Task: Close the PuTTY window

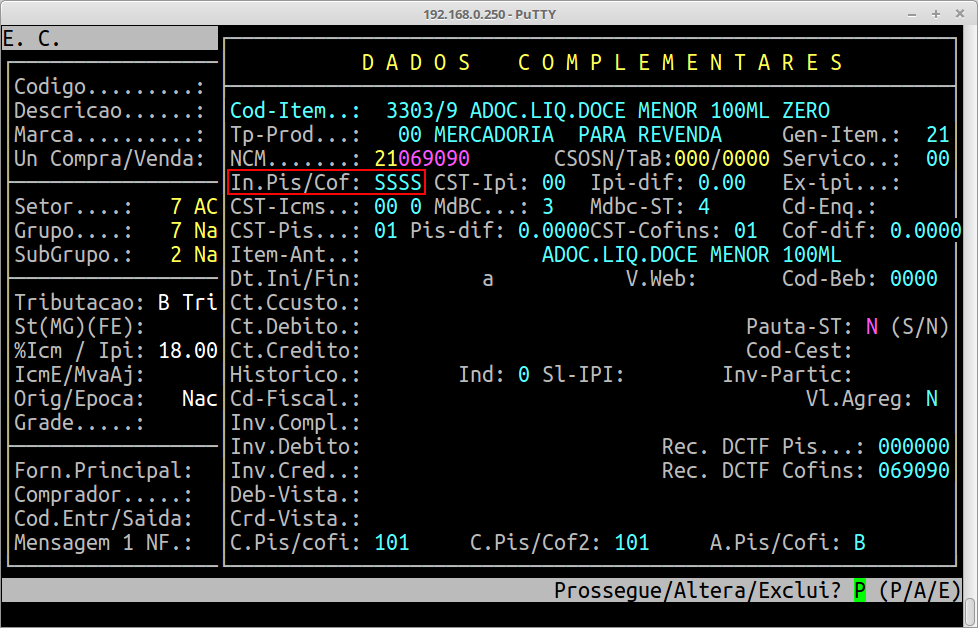Action: pyautogui.click(x=960, y=14)
